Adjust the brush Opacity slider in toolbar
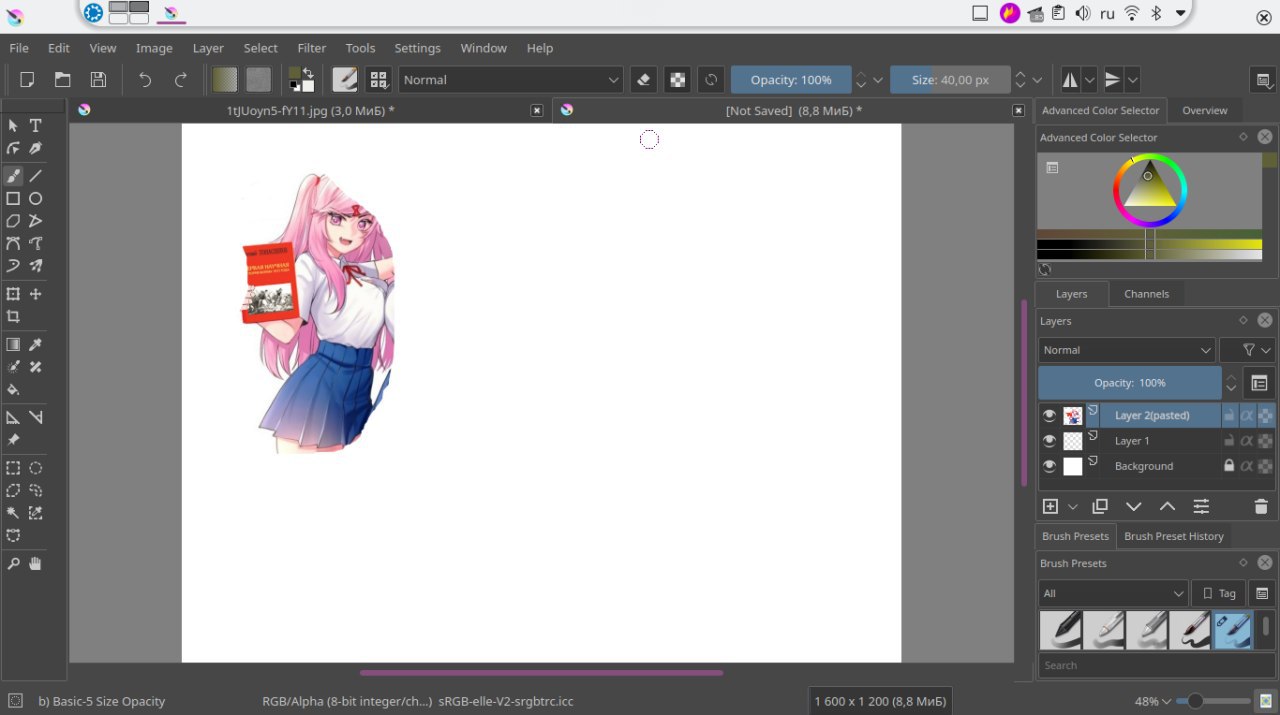The width and height of the screenshot is (1280, 715). coord(791,80)
